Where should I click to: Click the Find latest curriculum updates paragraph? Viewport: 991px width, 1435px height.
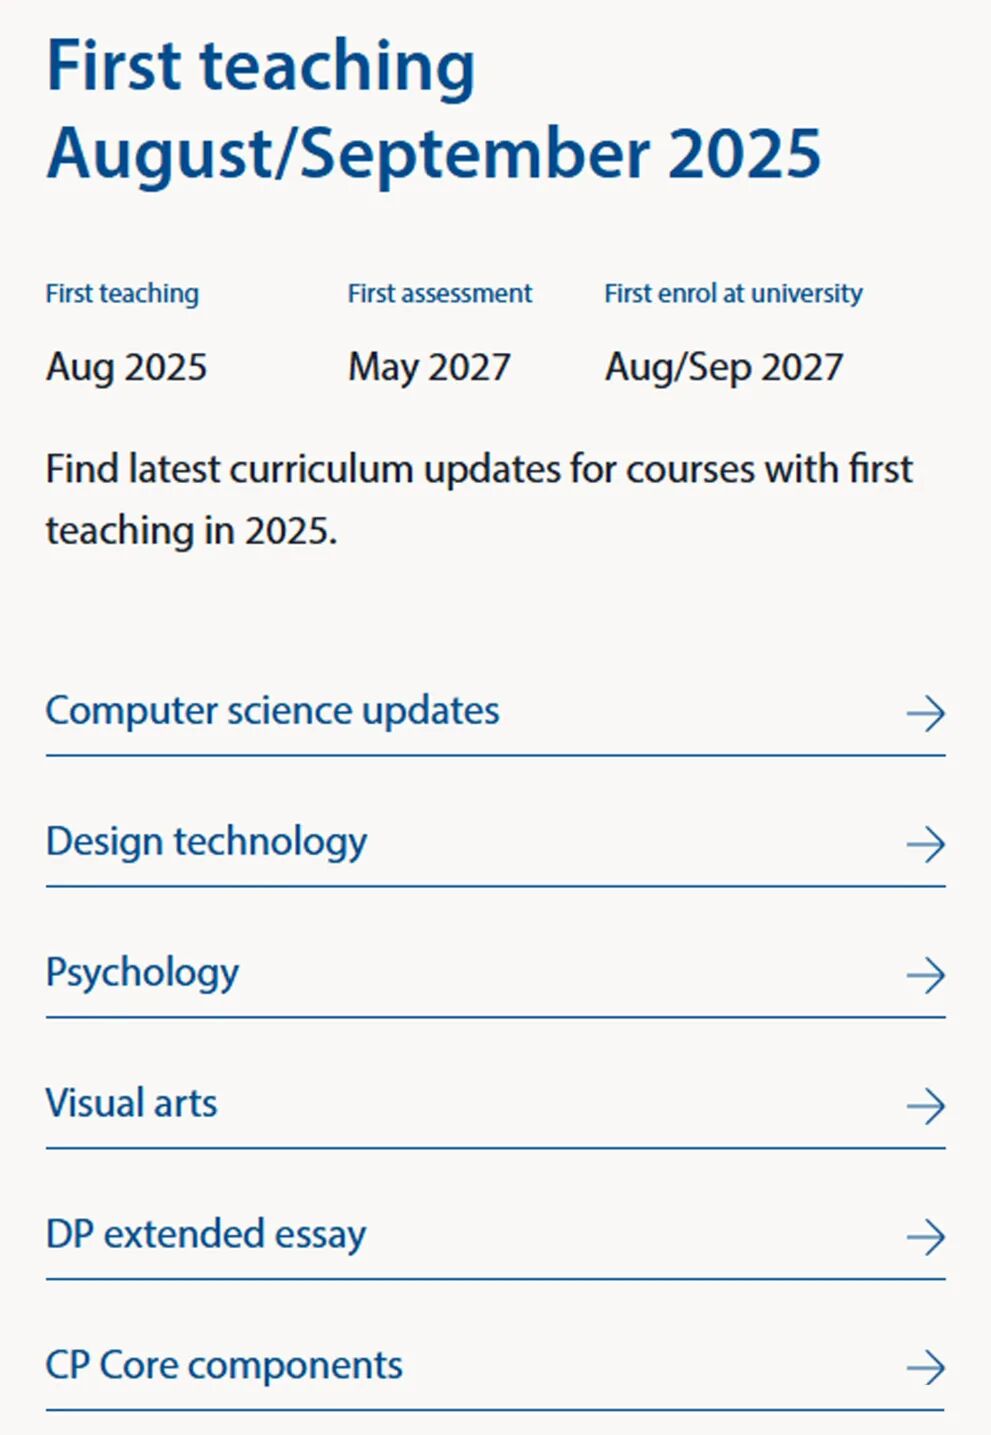pos(479,499)
